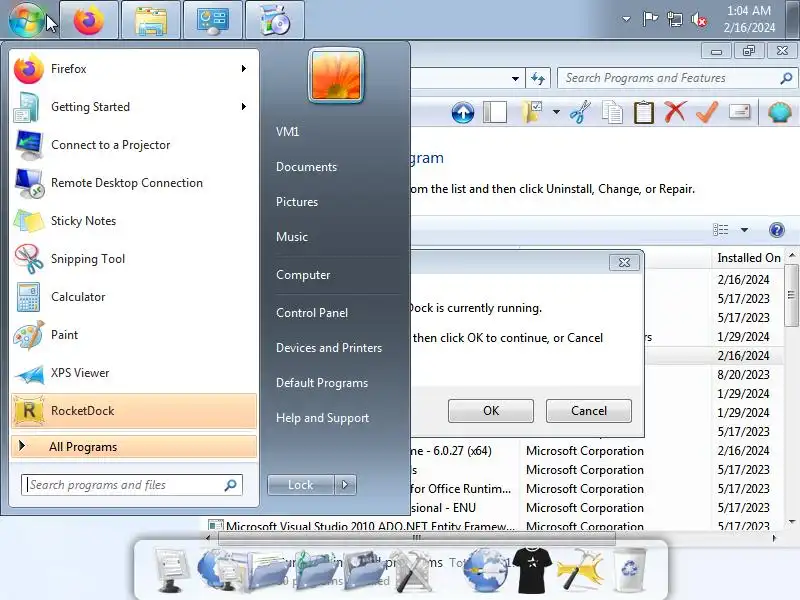Click the red X Delete icon
Viewport: 800px width, 600px height.
click(675, 112)
